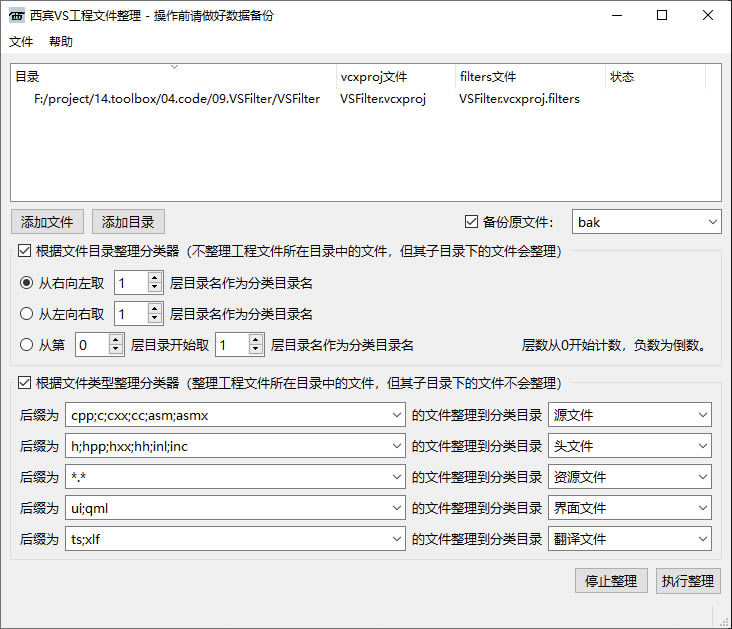Expand the 头文件 category dropdown
Viewport: 732px width, 629px height.
(x=702, y=446)
